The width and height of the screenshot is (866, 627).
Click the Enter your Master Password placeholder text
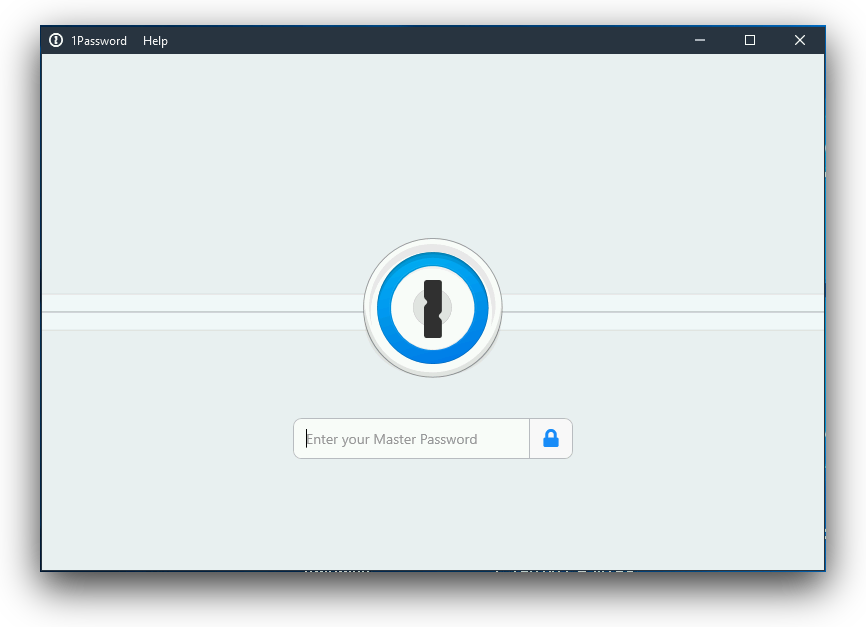[391, 439]
